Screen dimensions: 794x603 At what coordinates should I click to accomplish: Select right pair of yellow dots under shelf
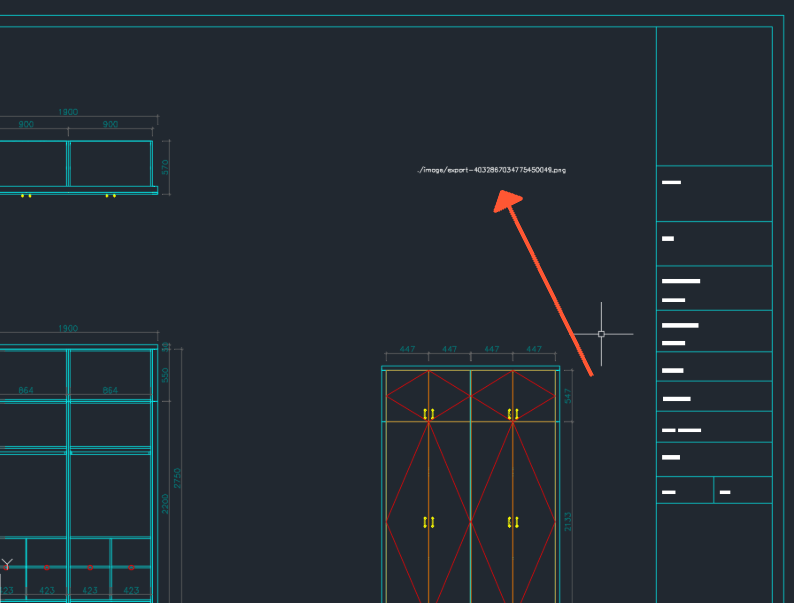pyautogui.click(x=111, y=196)
